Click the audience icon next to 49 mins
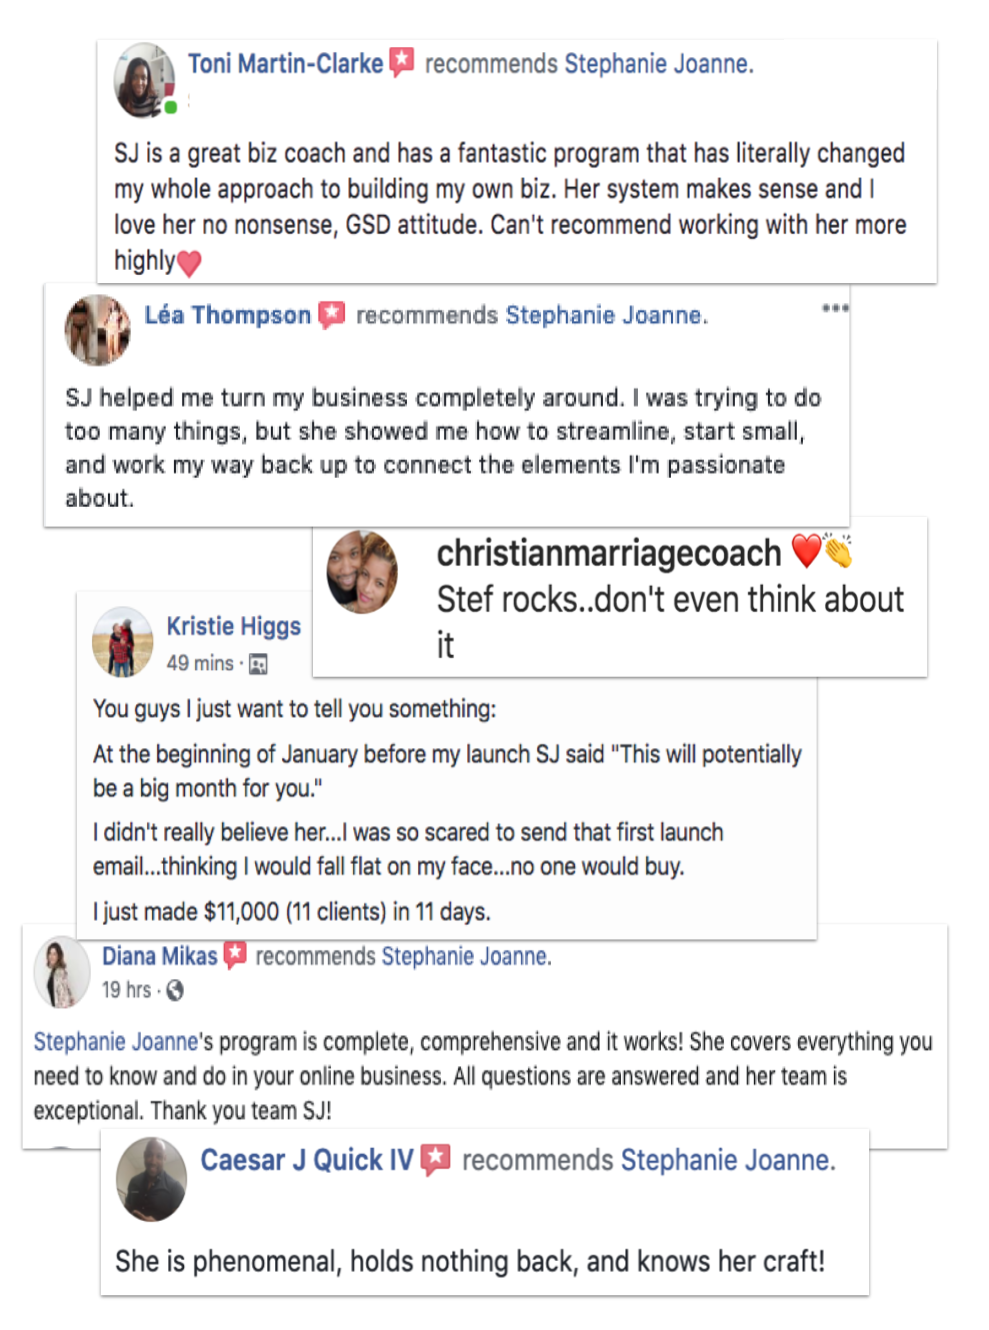The width and height of the screenshot is (989, 1330). 258,664
